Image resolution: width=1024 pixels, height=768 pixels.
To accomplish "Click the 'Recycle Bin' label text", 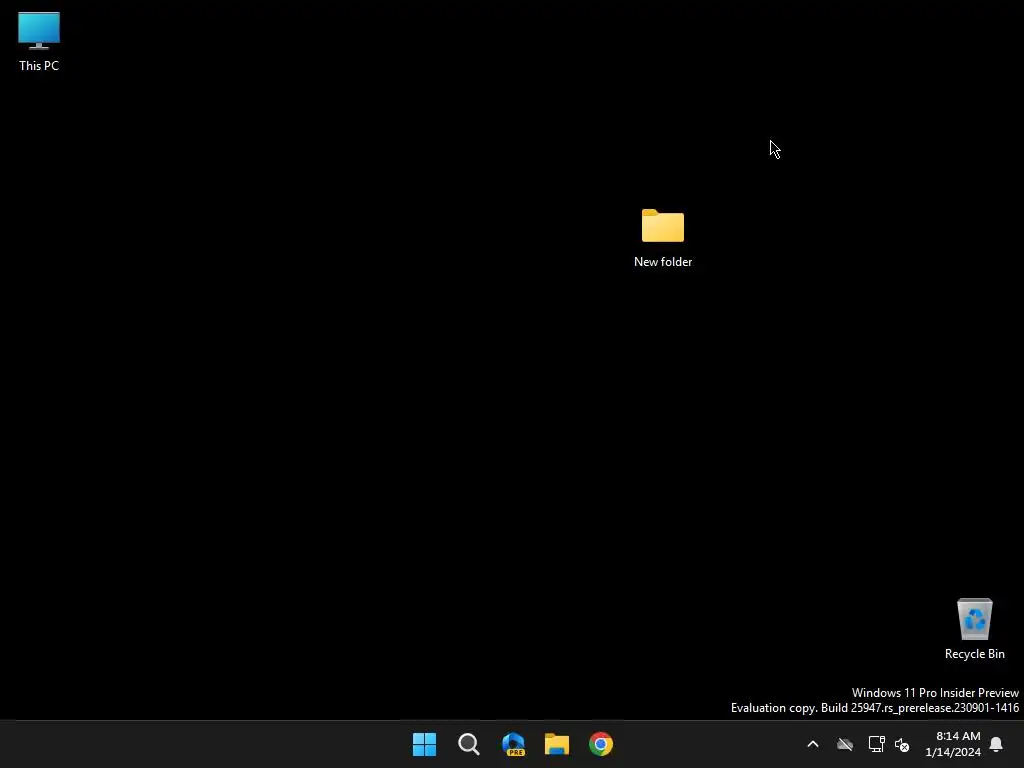I will coord(974,654).
